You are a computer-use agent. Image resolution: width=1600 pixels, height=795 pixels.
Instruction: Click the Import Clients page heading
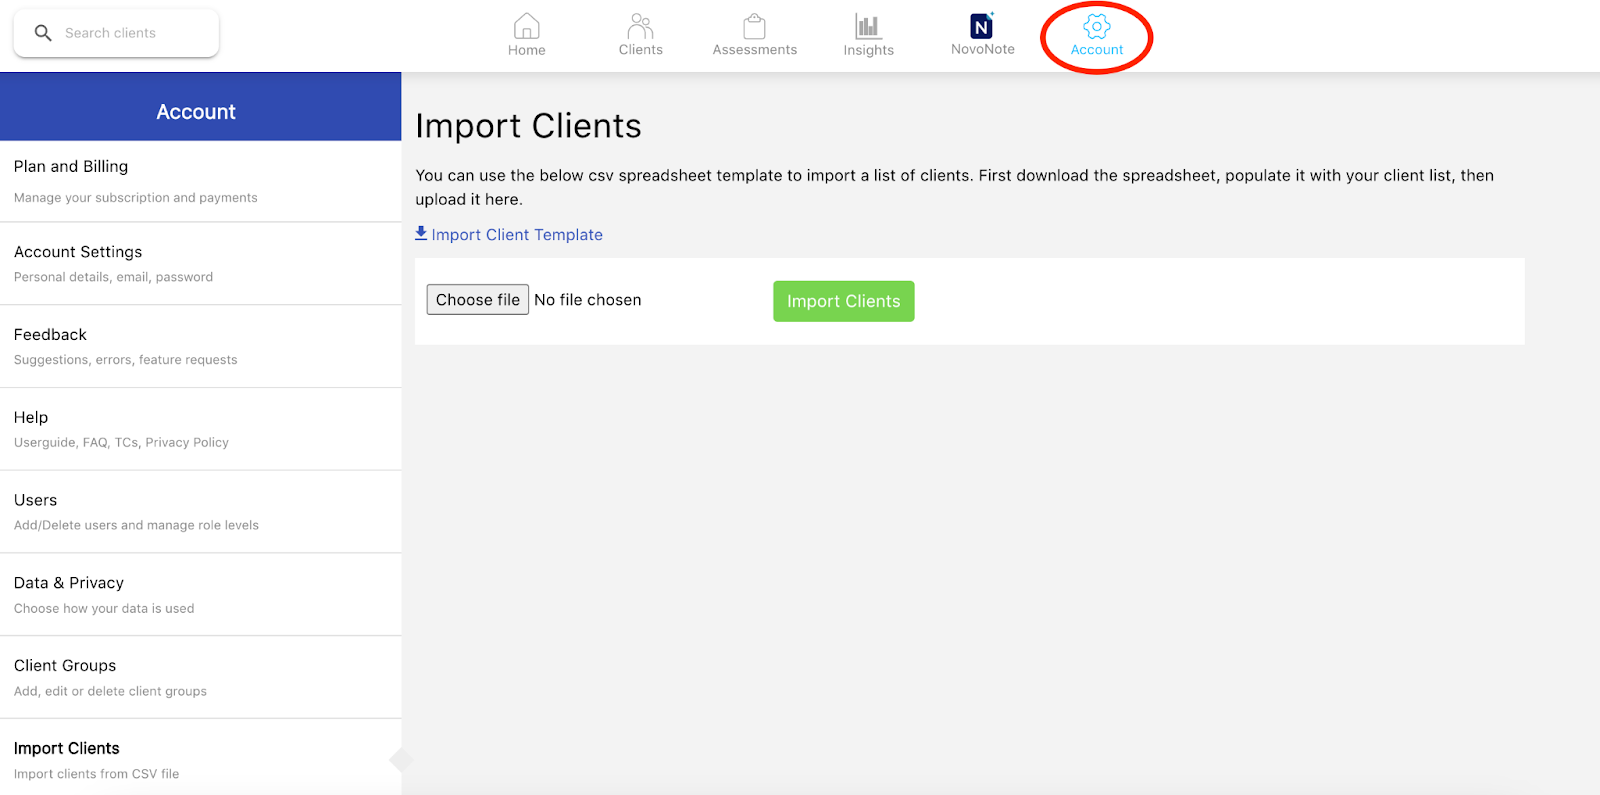(528, 126)
